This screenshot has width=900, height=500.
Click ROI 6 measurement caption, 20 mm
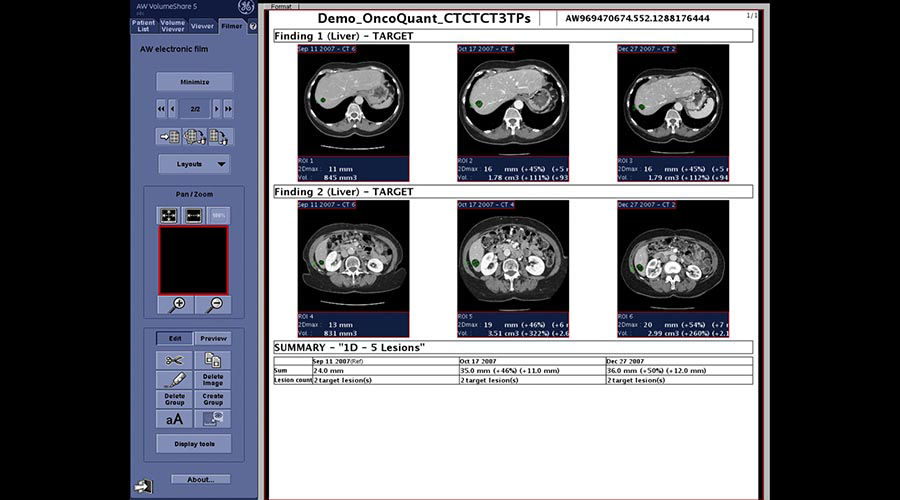click(673, 325)
